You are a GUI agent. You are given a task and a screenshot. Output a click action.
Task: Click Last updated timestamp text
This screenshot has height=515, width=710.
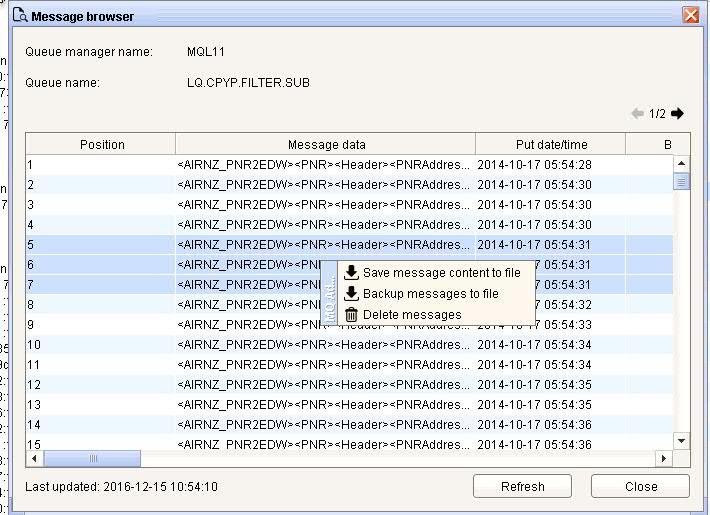click(x=121, y=486)
